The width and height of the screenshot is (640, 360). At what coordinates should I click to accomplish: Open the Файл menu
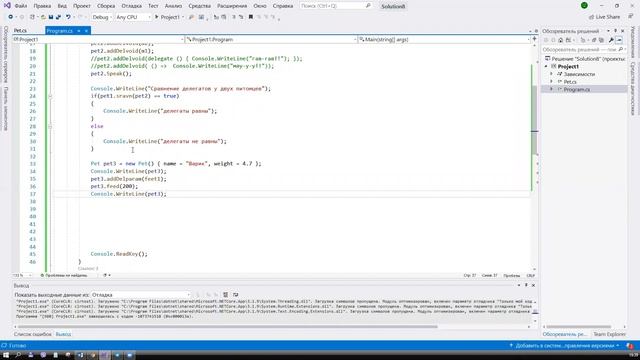coord(20,6)
